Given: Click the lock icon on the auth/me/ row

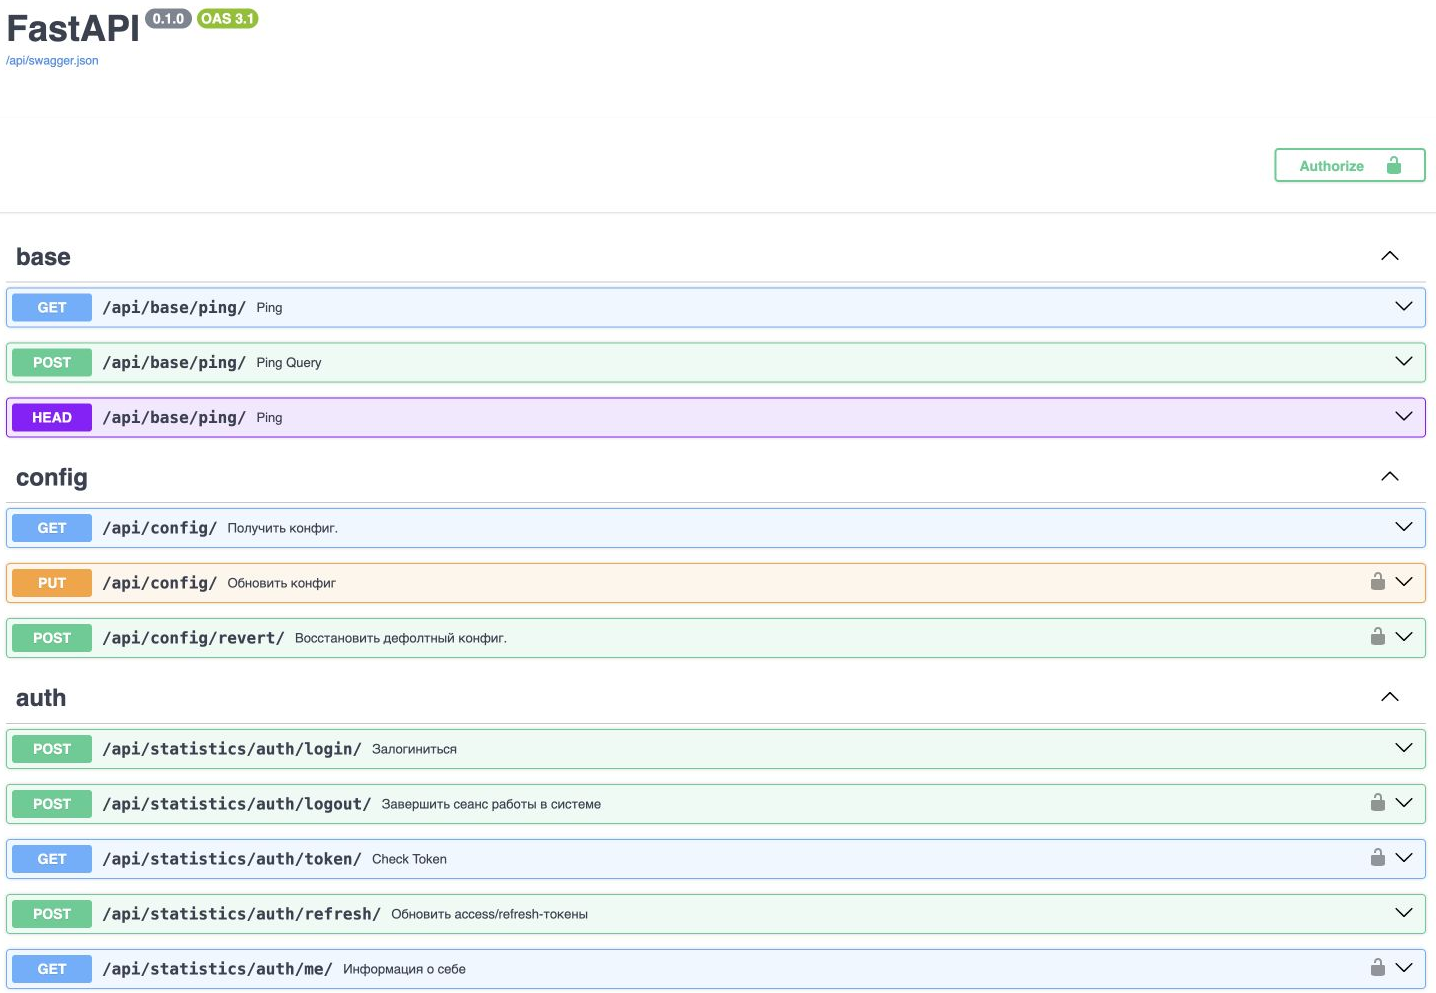Looking at the screenshot, I should pos(1378,968).
